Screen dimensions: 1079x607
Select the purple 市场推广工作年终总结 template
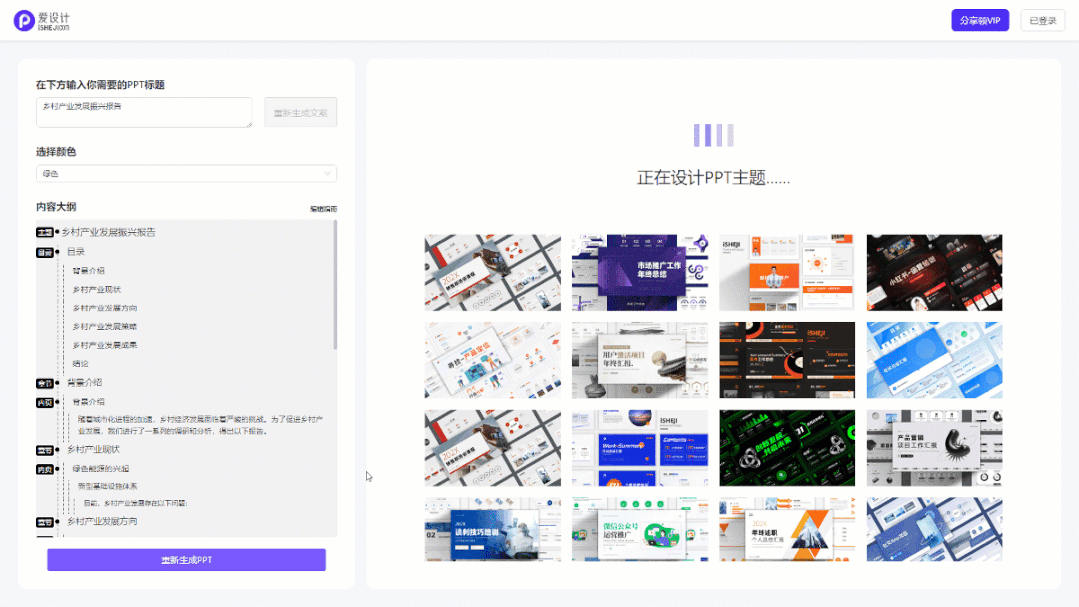(640, 273)
